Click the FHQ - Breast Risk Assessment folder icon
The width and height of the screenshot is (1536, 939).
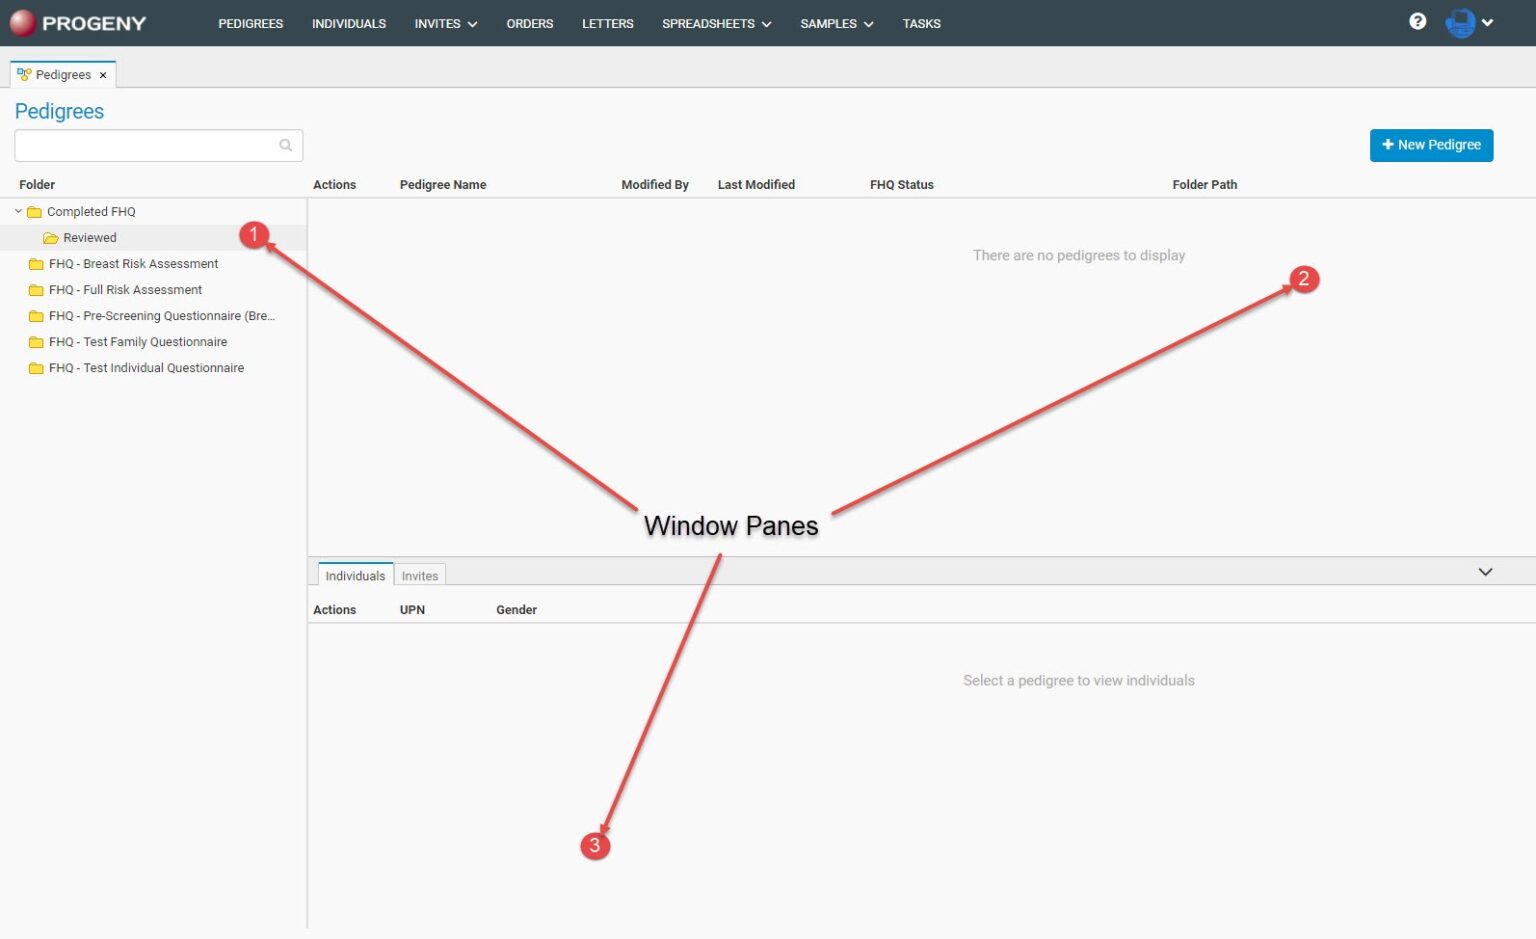(35, 263)
